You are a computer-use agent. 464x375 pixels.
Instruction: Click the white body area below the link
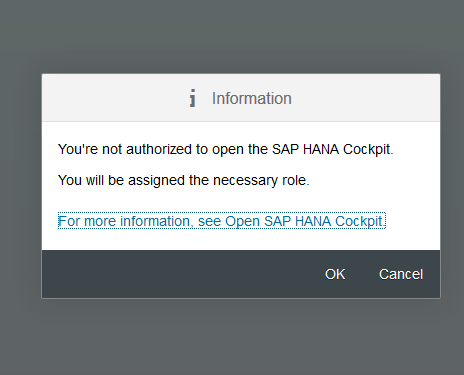pyautogui.click(x=241, y=240)
